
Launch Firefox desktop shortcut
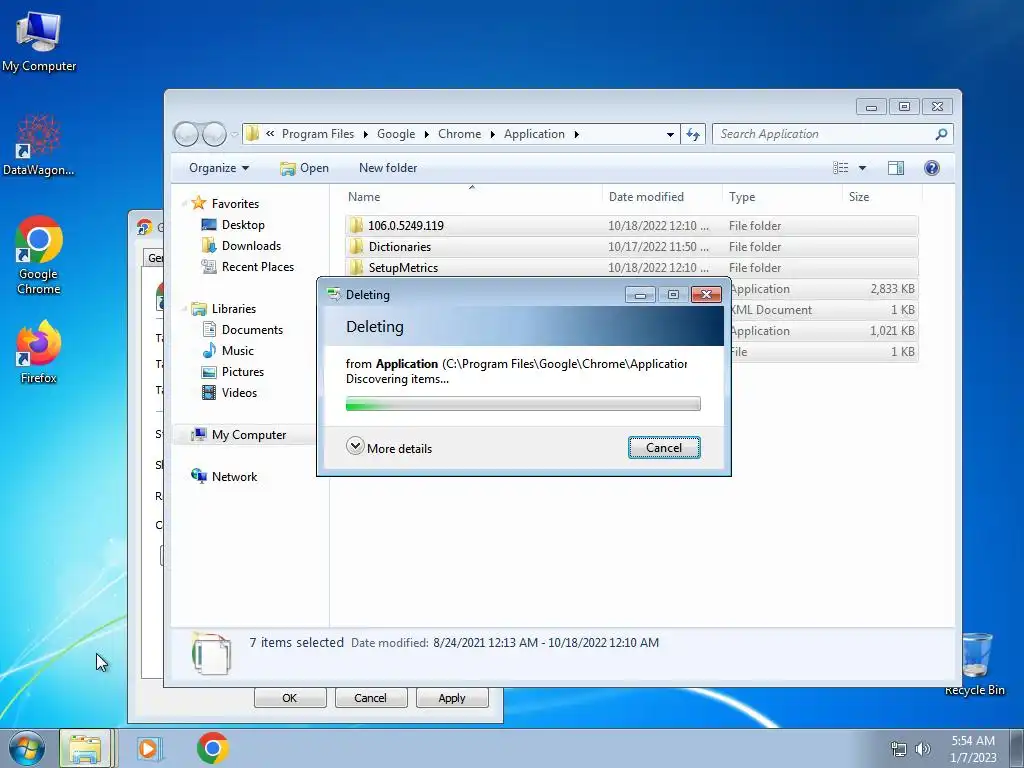[39, 353]
